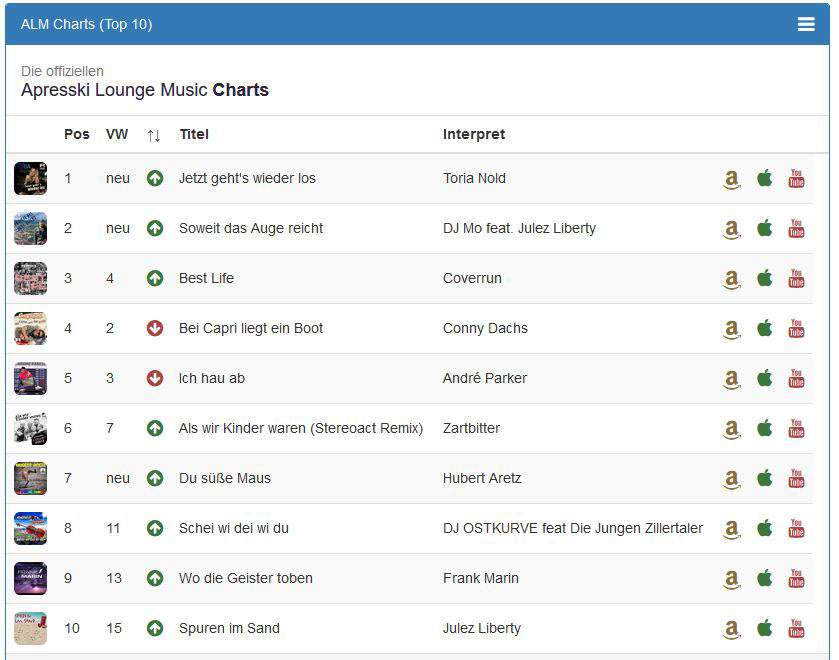The height and width of the screenshot is (660, 839).
Task: Open Amazon link for Ich hau ab
Action: point(732,379)
